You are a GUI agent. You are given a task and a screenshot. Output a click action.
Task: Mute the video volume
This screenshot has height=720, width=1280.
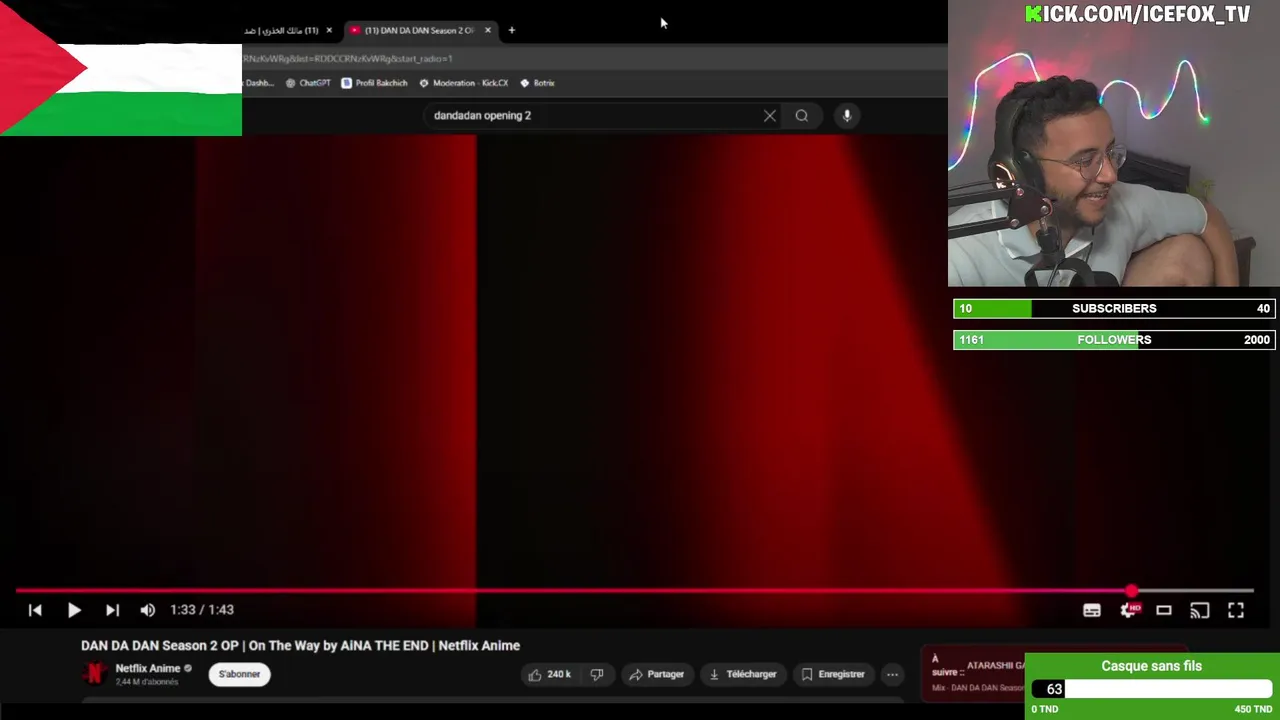click(x=148, y=610)
